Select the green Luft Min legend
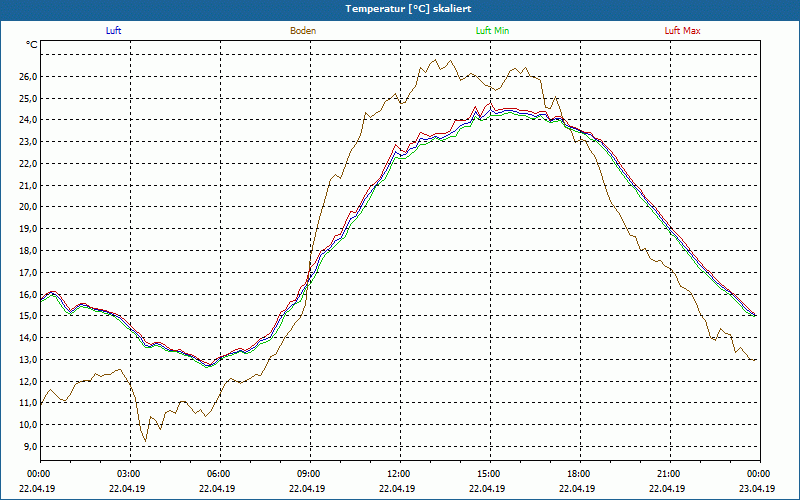The image size is (800, 500). [492, 31]
